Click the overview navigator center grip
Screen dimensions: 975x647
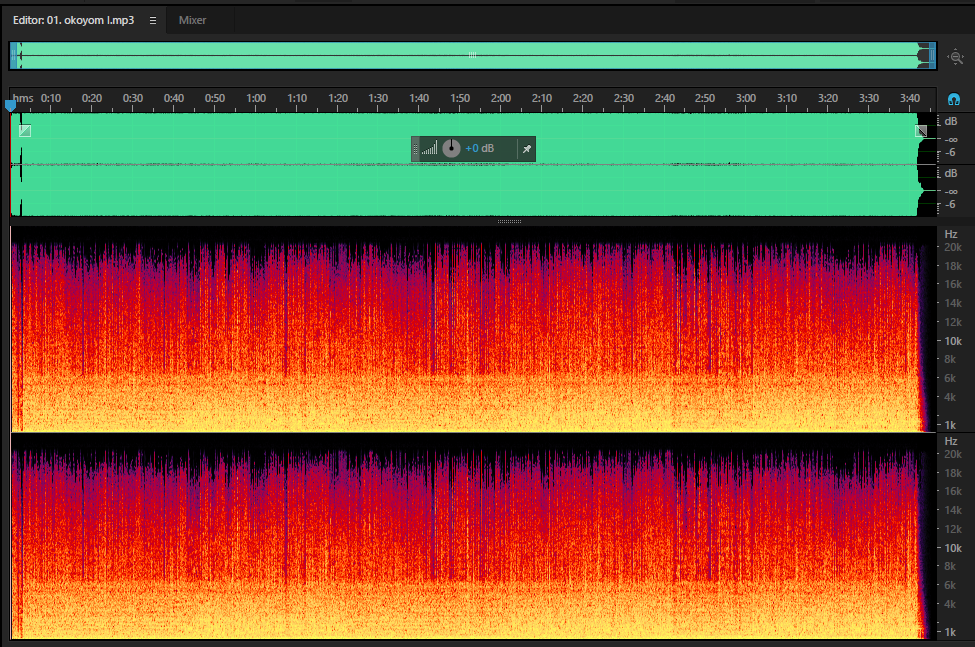(x=473, y=55)
